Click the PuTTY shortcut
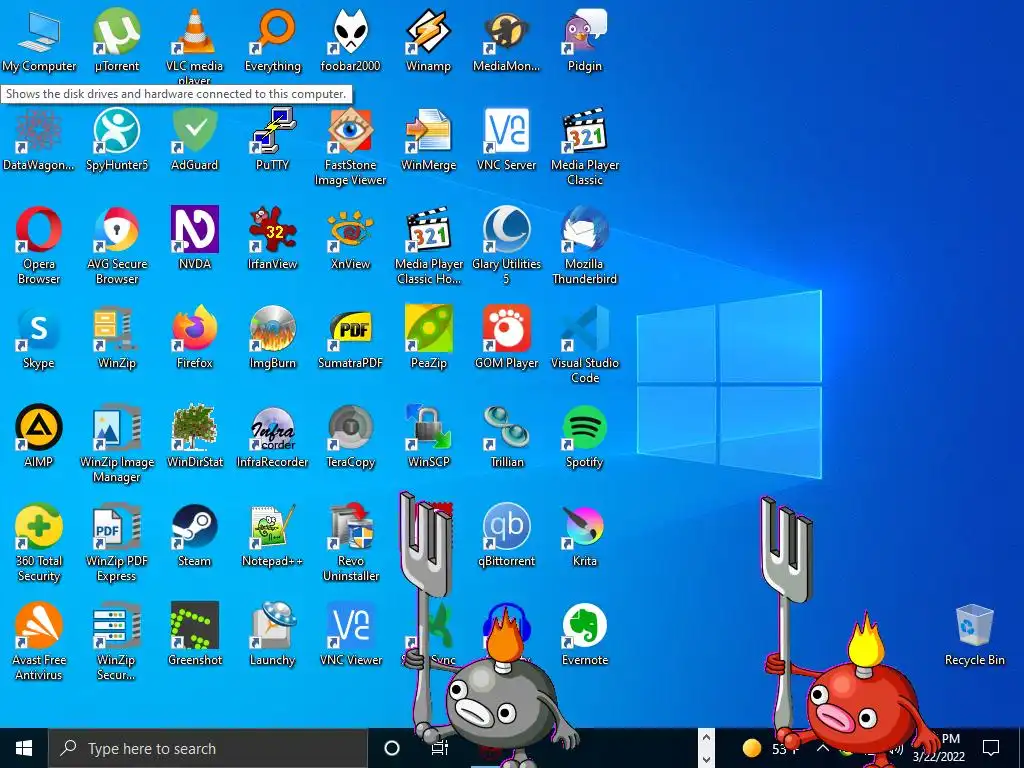Screen dimensions: 1024x768 pos(273,131)
